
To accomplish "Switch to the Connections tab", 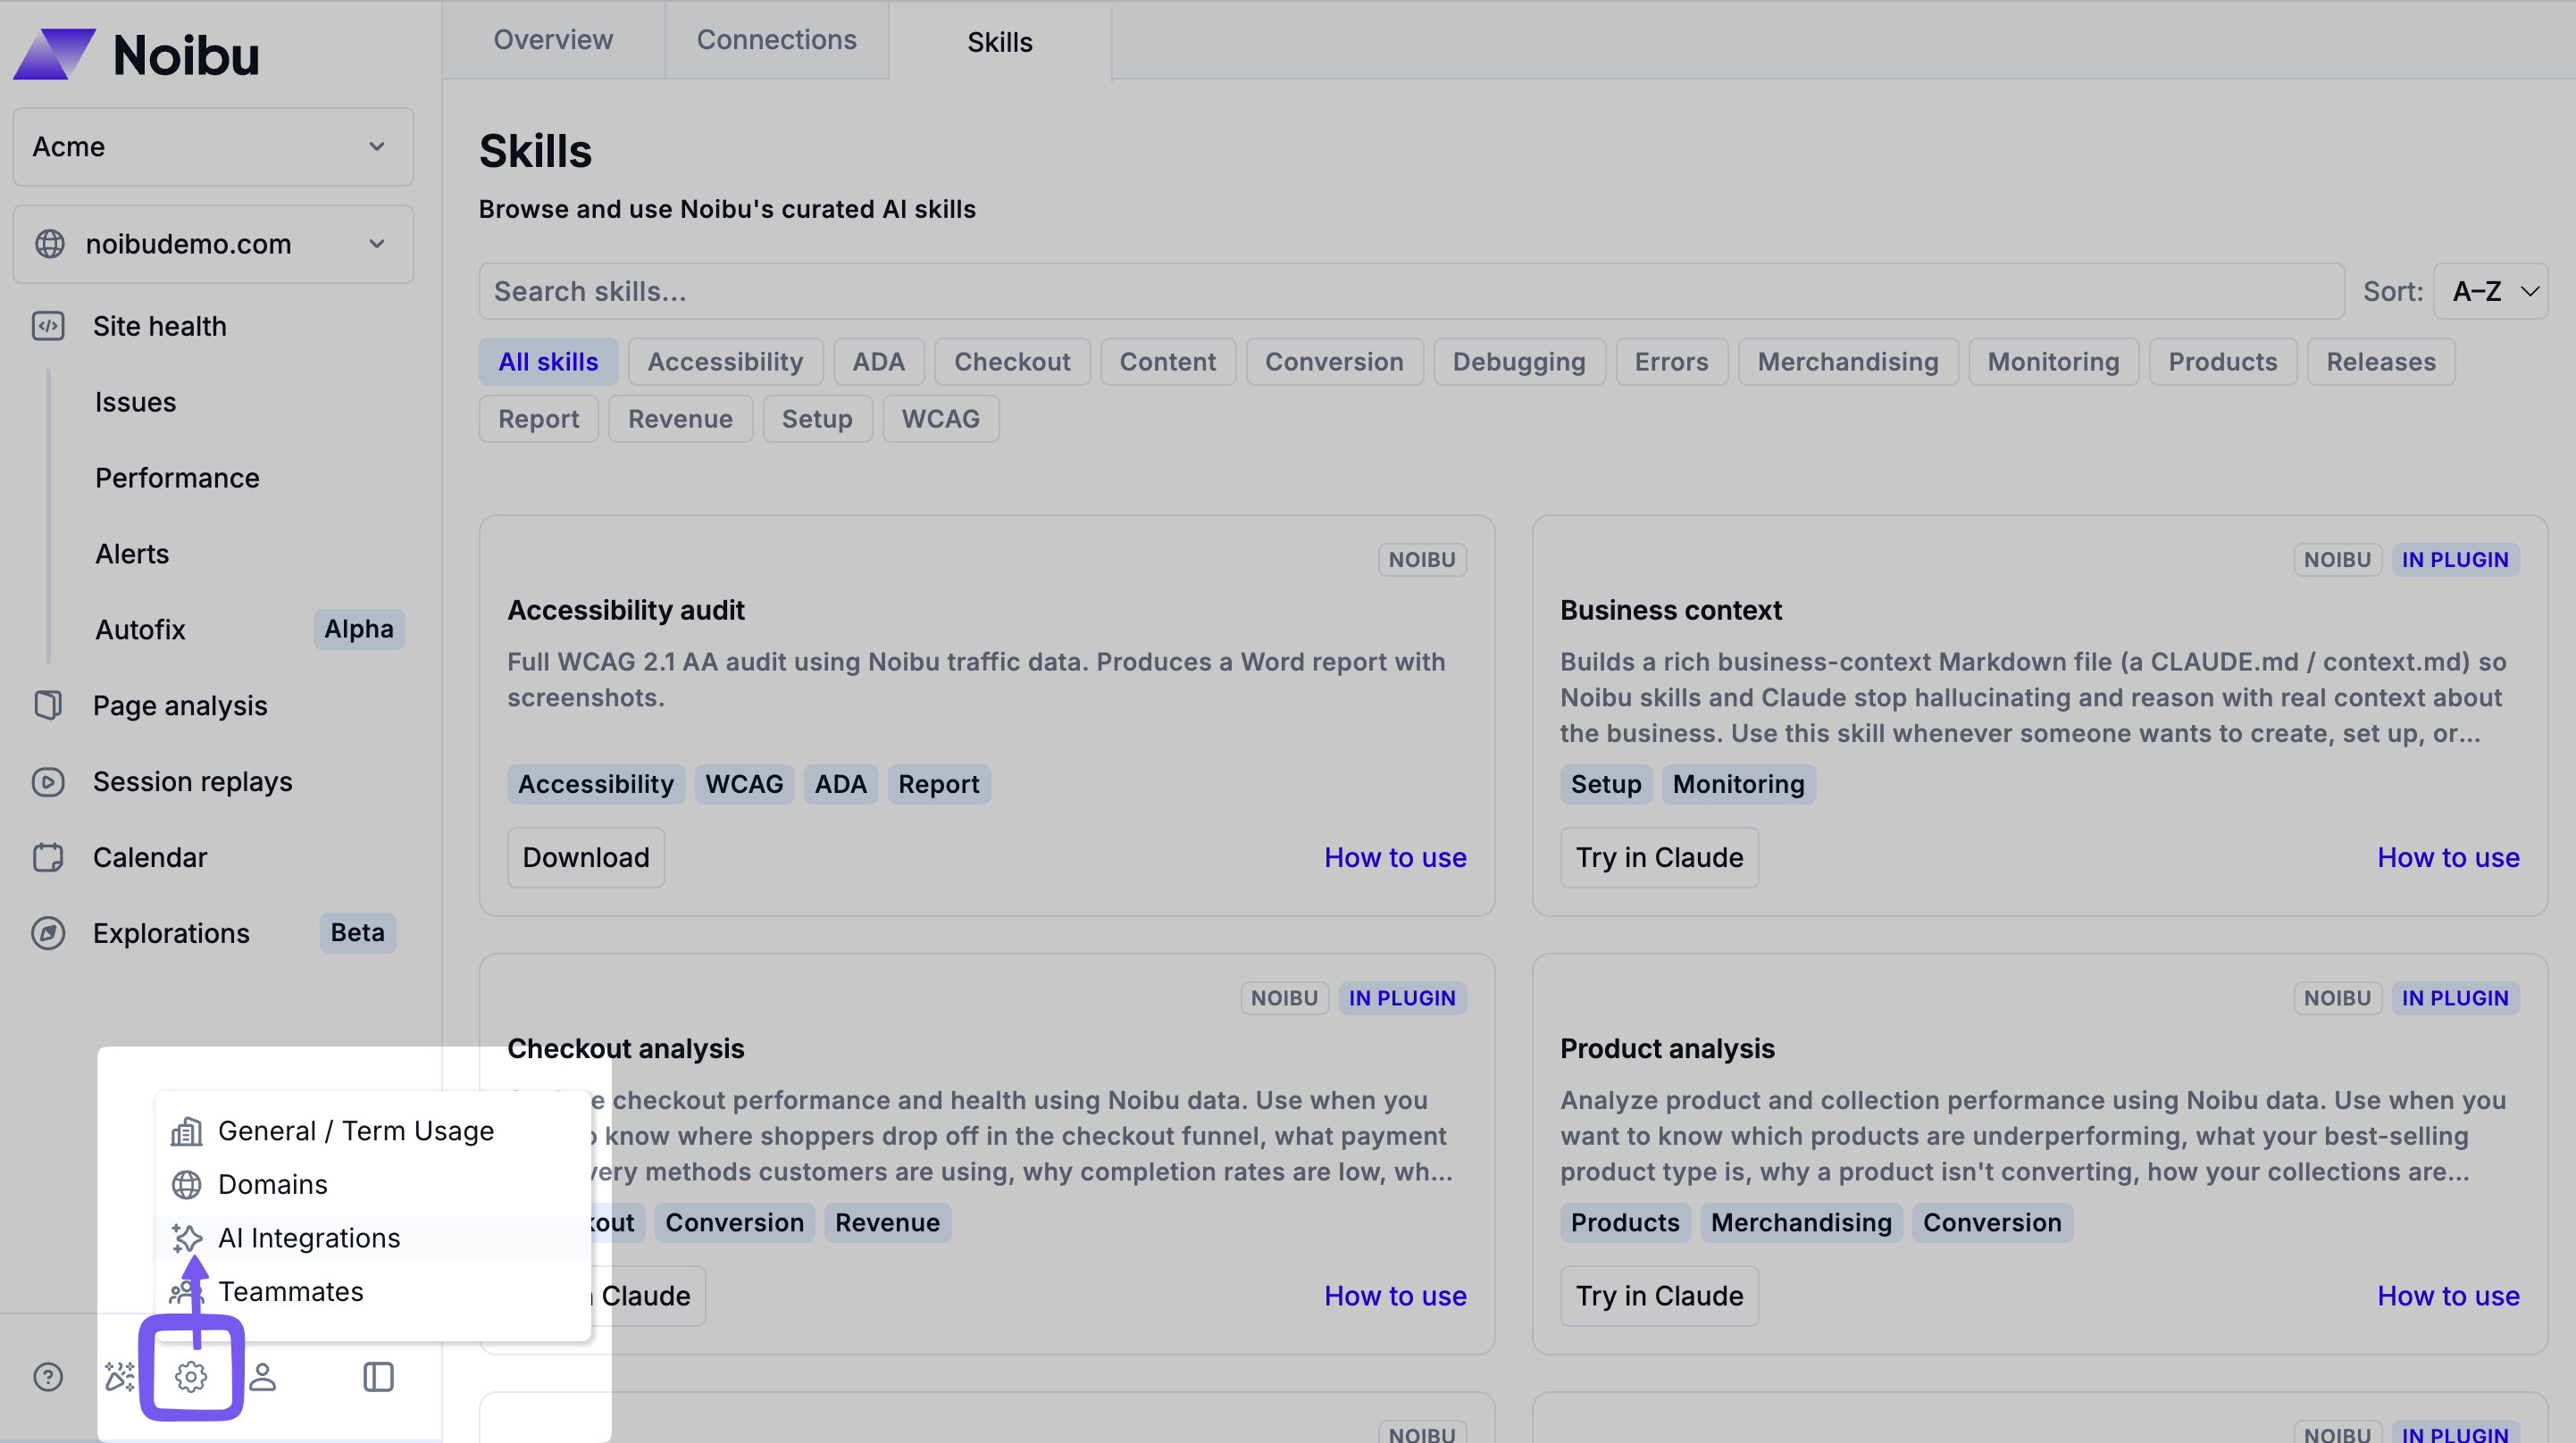I will (776, 40).
